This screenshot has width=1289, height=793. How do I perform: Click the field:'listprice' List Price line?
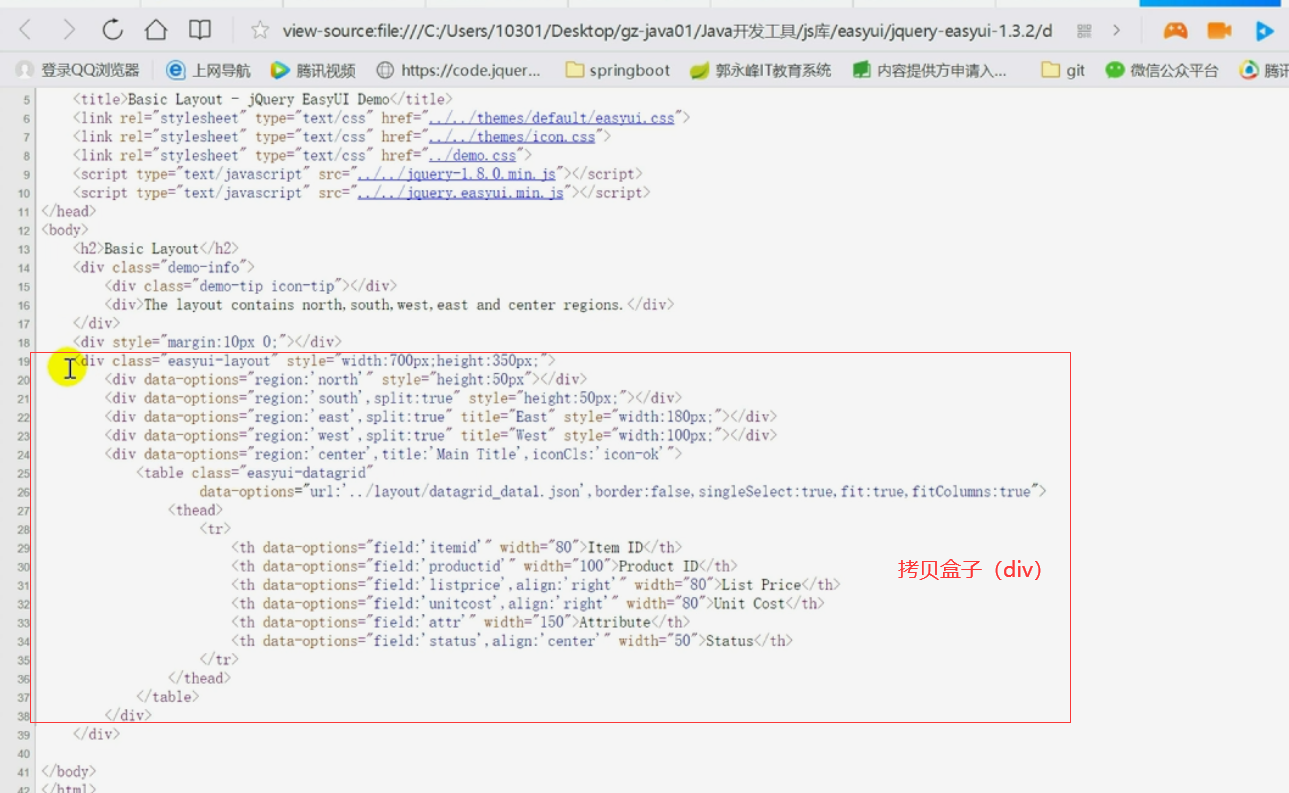536,585
